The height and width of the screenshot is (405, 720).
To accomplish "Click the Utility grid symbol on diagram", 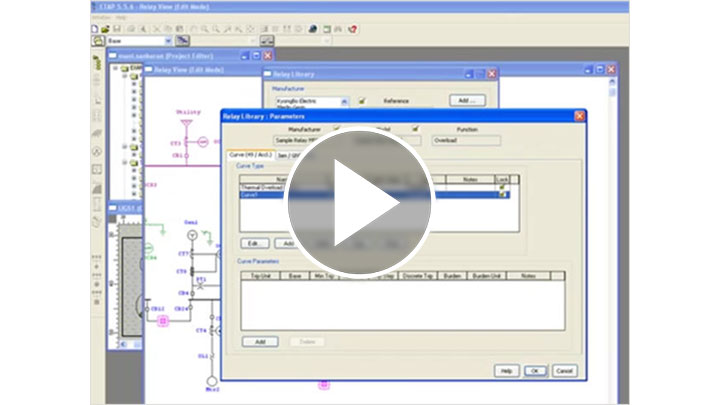I will [188, 125].
